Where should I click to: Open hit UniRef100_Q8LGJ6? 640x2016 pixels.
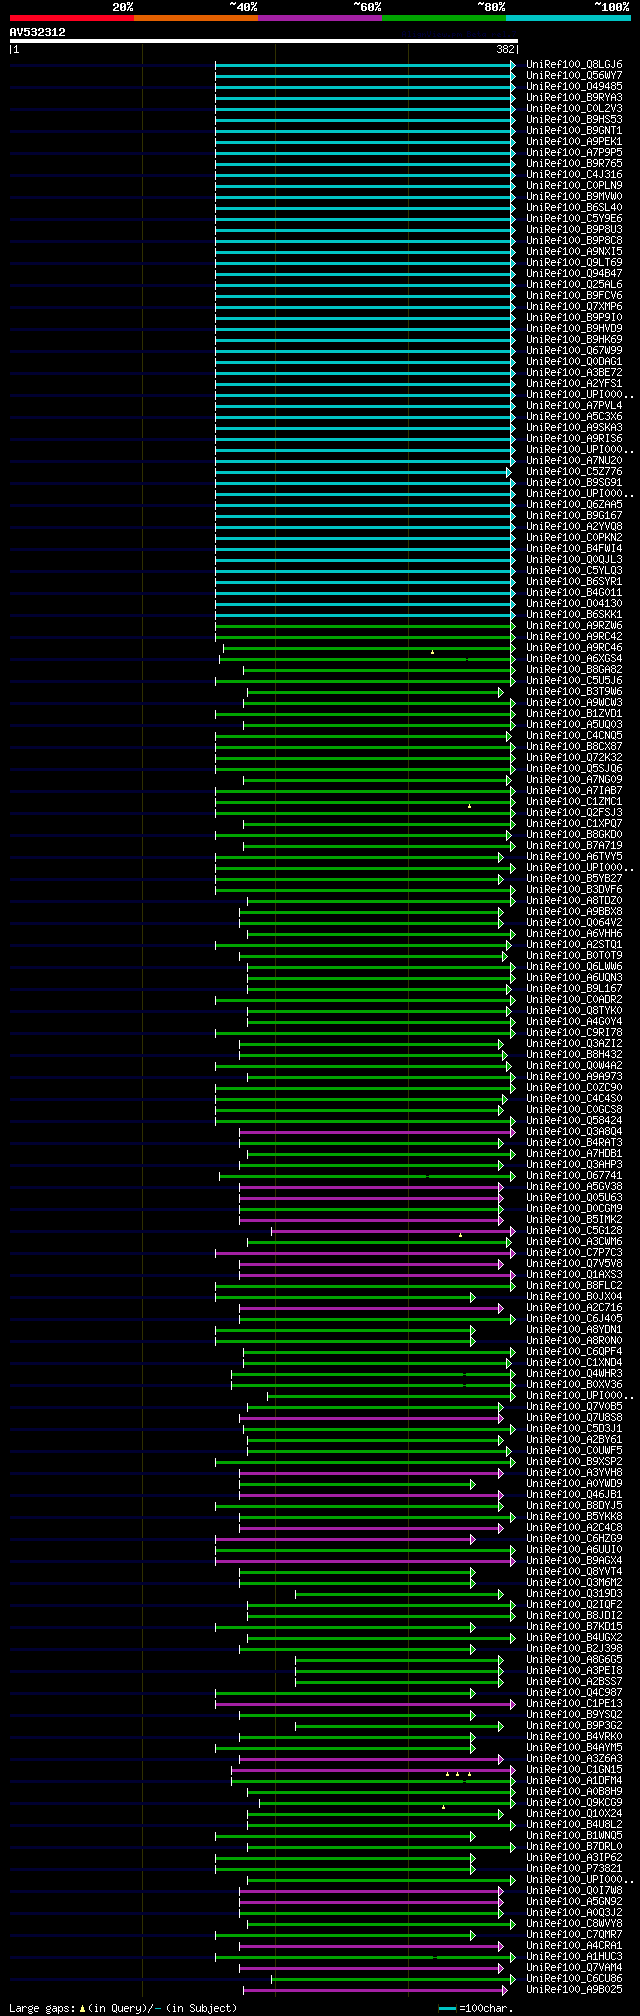[x=574, y=64]
